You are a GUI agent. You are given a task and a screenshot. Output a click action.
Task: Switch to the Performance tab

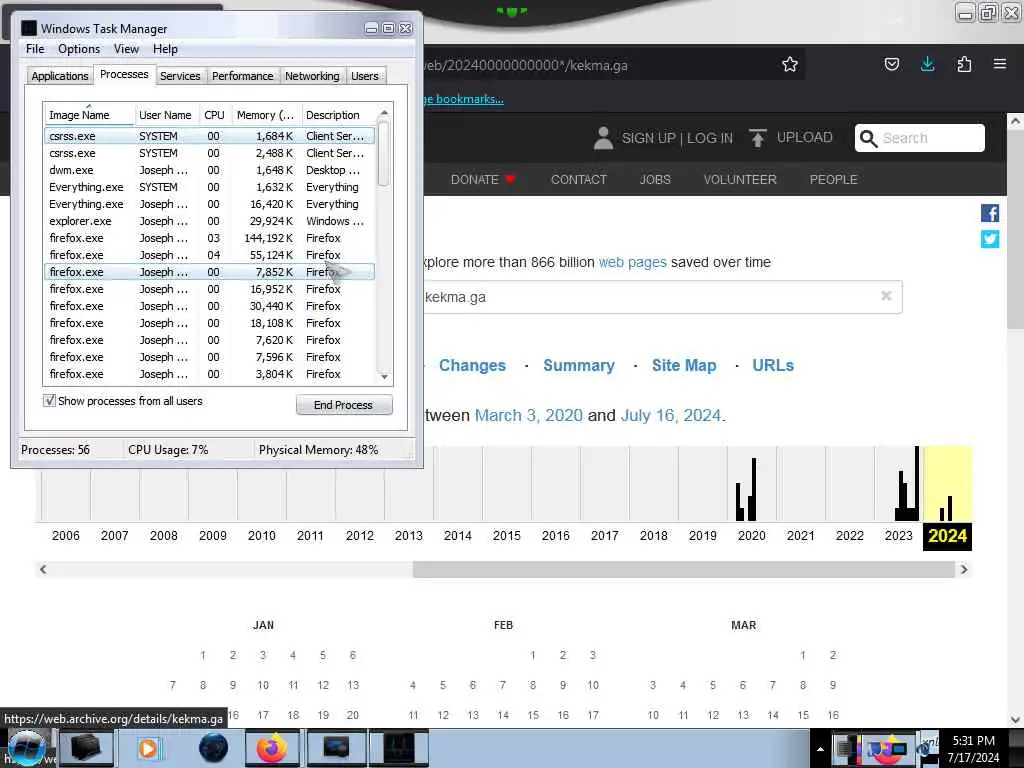point(242,76)
